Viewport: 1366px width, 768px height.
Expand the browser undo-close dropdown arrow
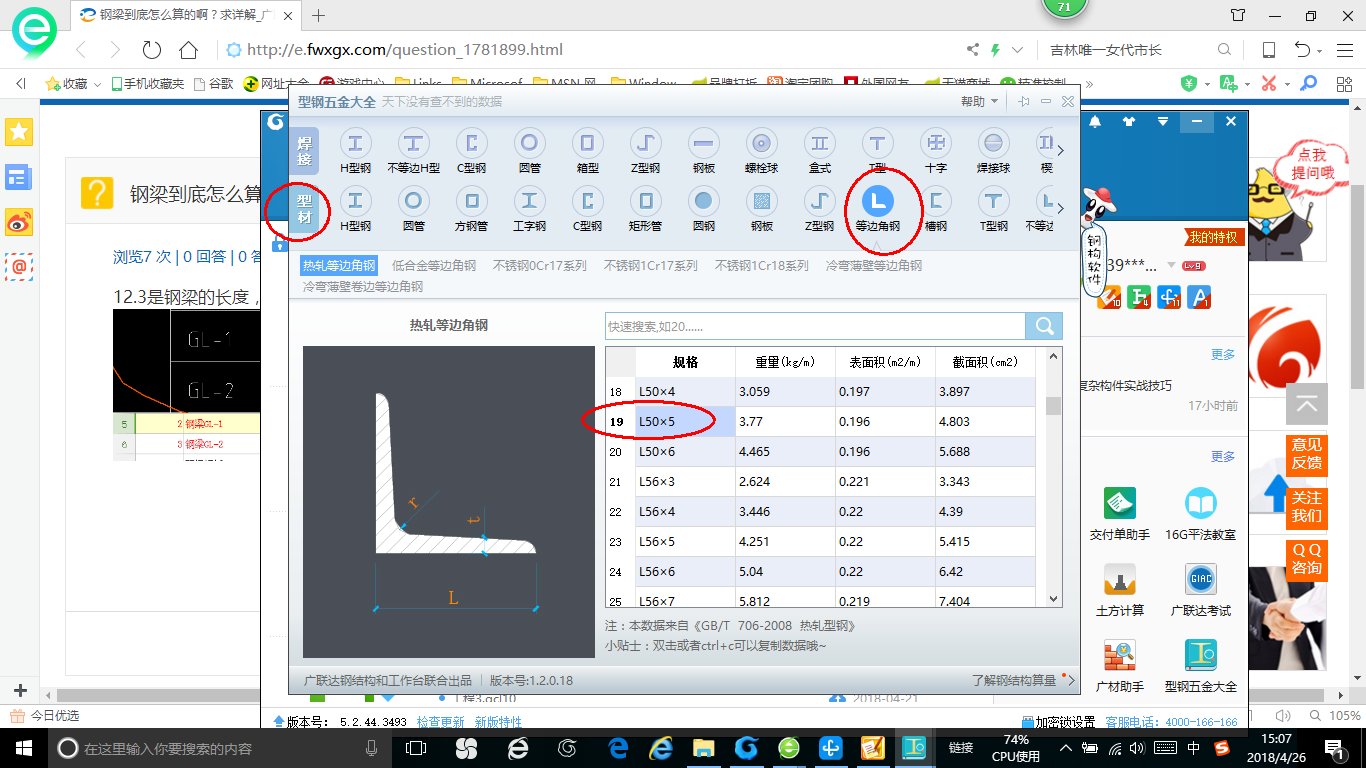[1321, 50]
